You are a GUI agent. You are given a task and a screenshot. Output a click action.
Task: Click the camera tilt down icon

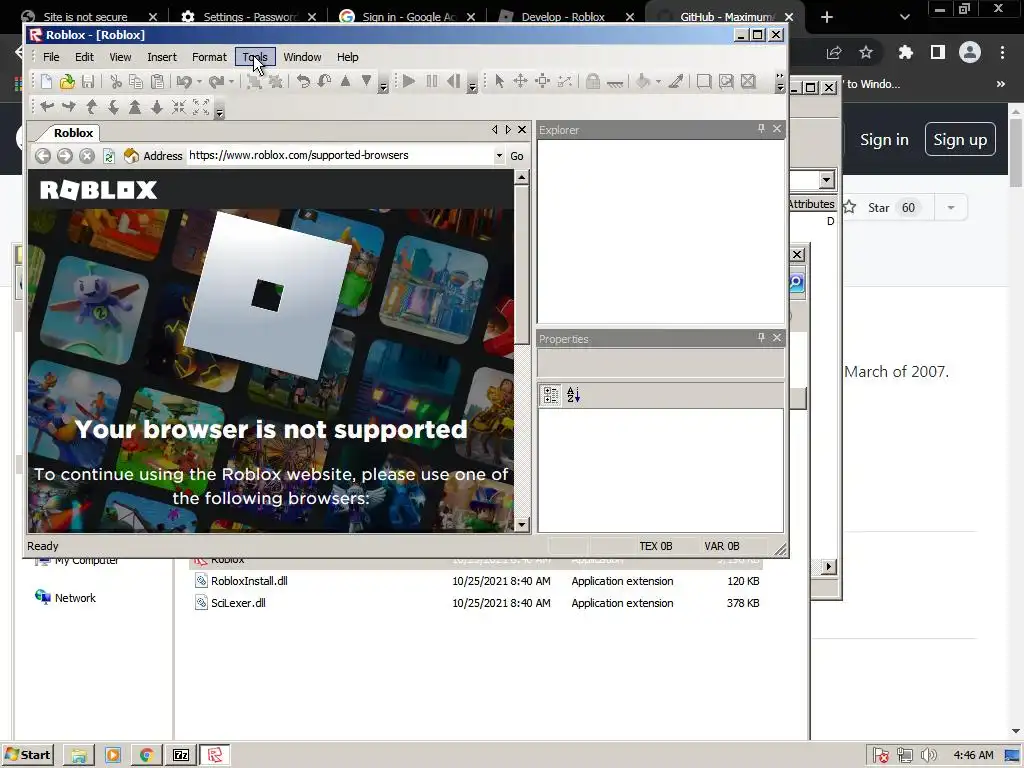(x=113, y=107)
